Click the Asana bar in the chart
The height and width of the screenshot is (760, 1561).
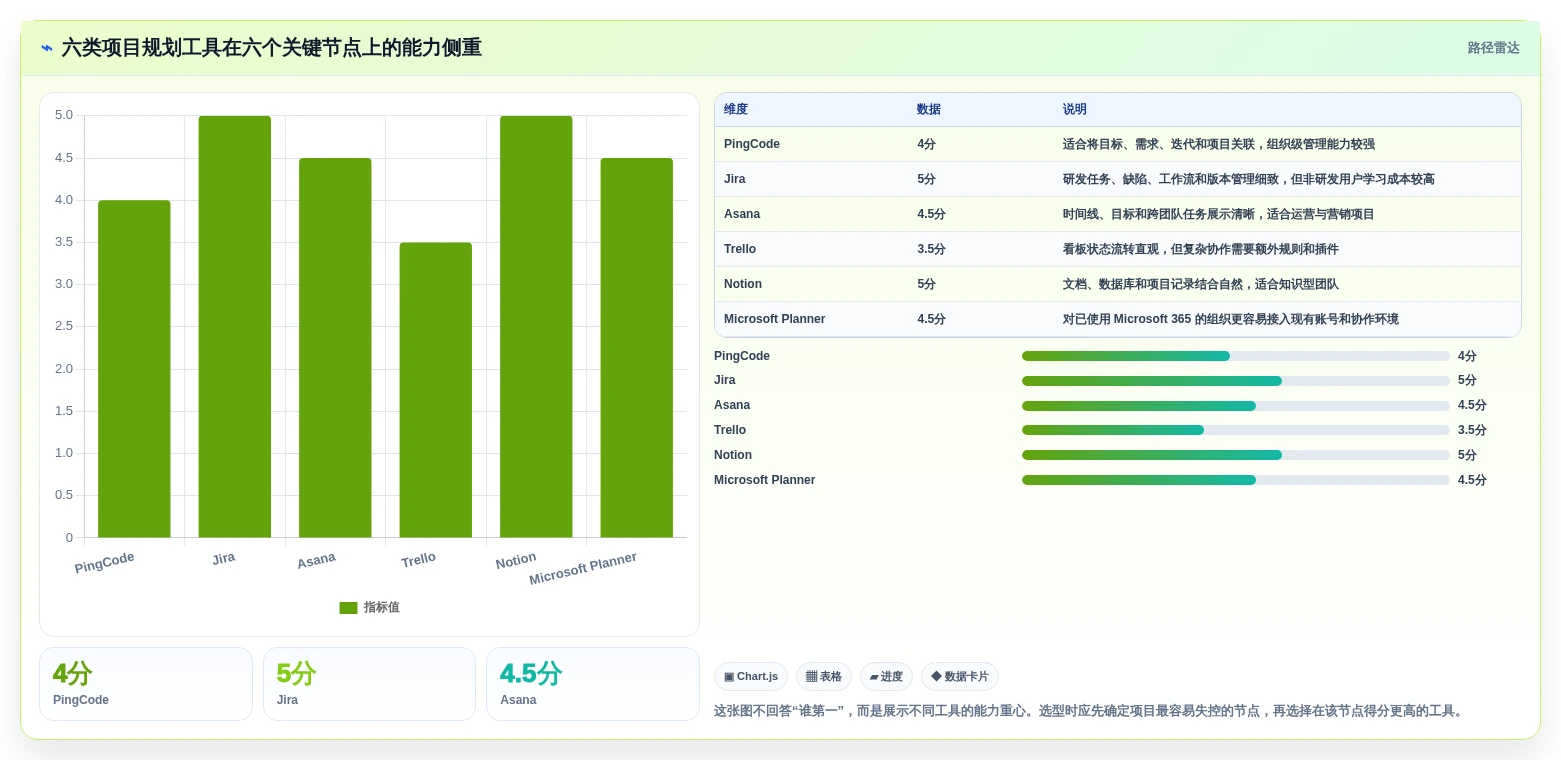click(335, 348)
